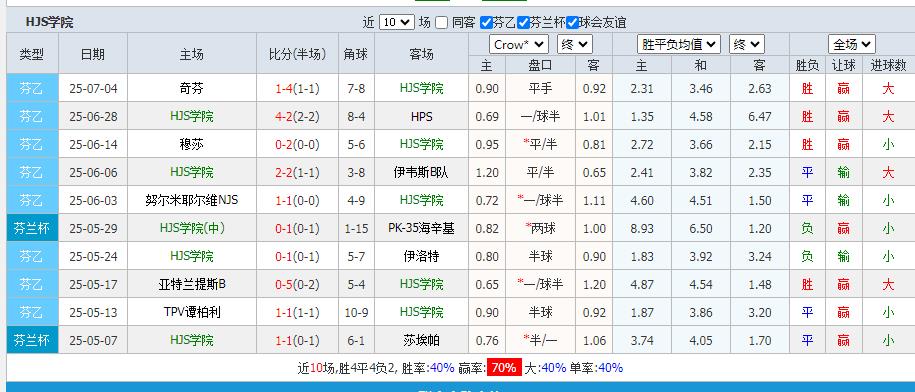
Task: Uncheck the 芬乙 league filter
Action: (x=486, y=23)
